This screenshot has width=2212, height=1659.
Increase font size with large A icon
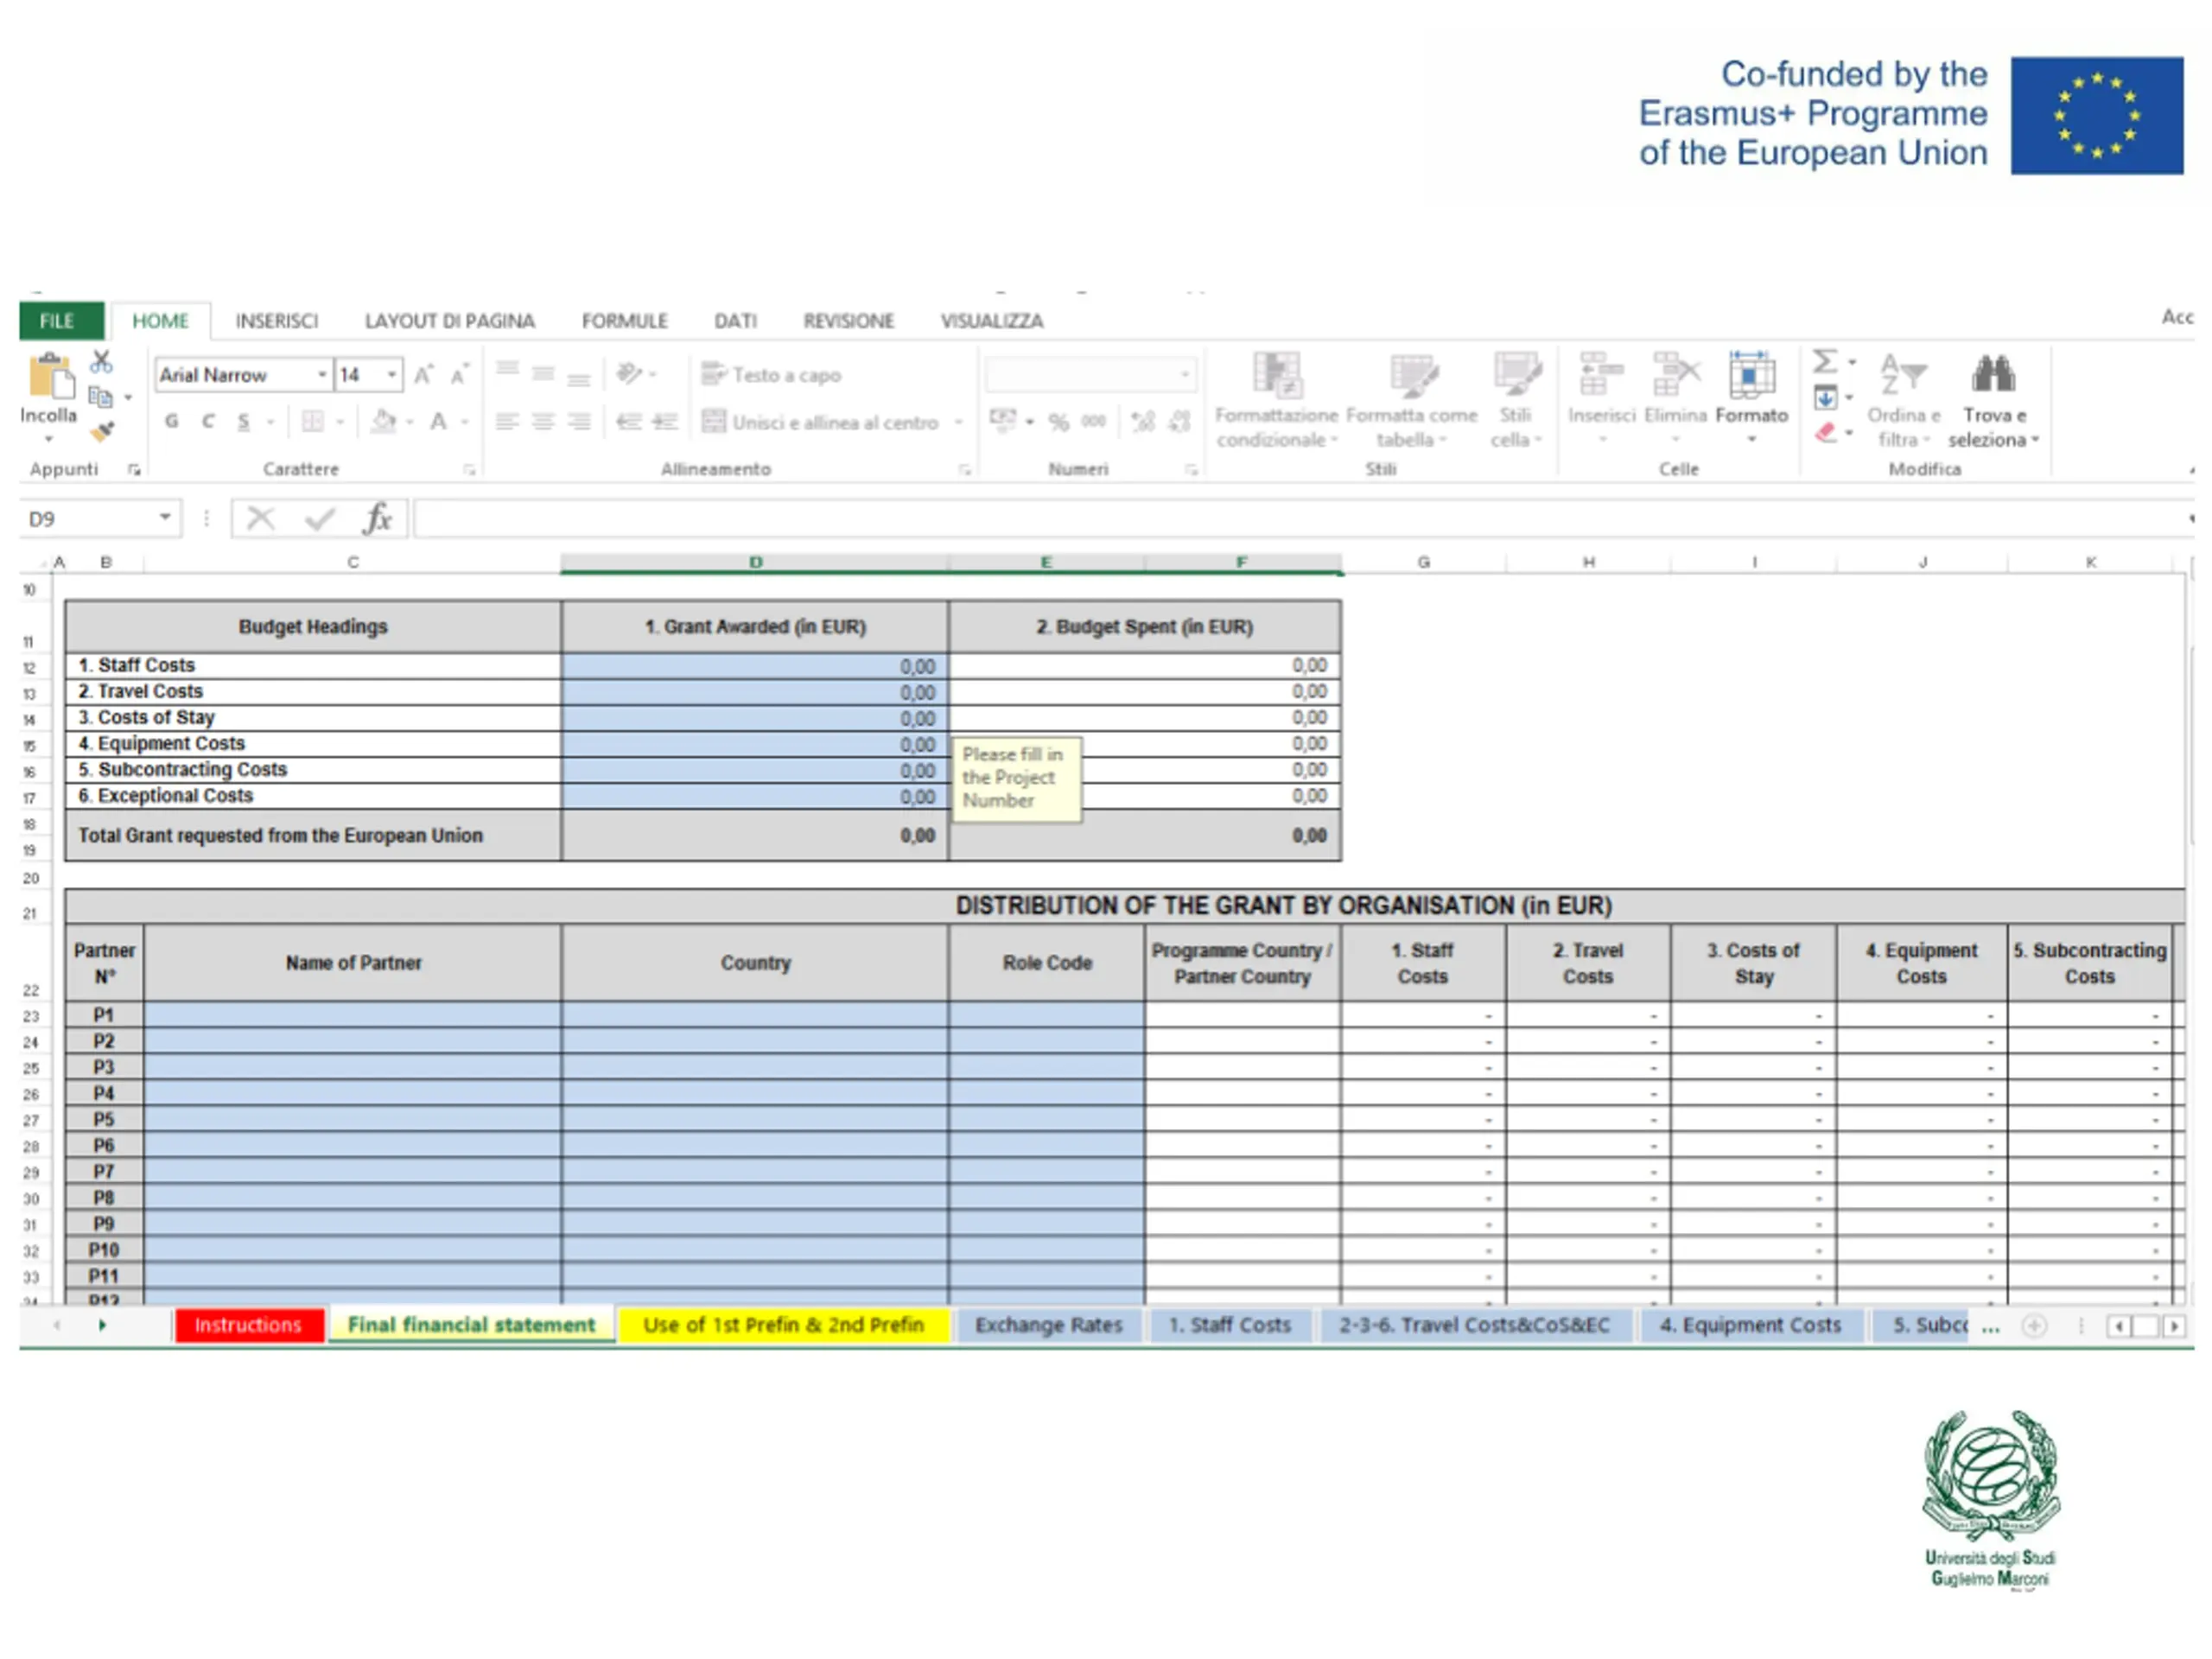coord(423,375)
